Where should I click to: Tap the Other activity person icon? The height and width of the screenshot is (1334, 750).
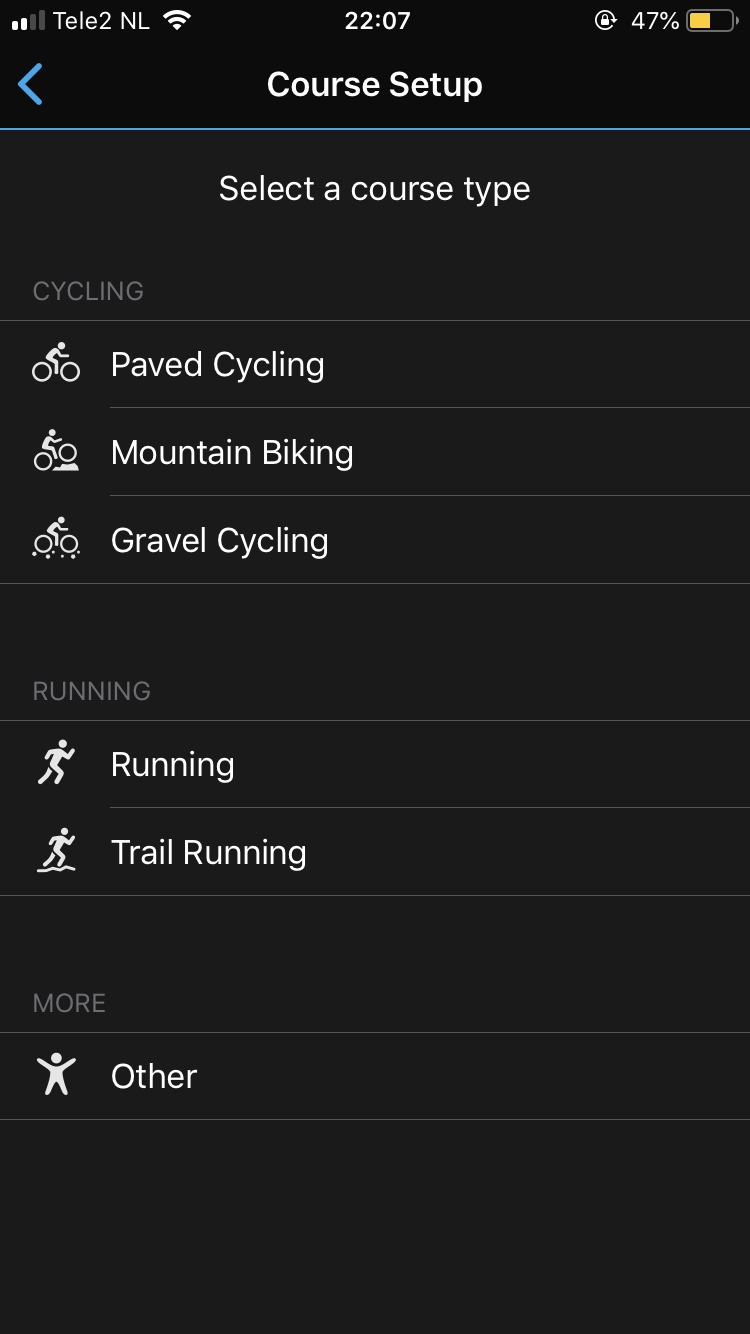coord(56,1075)
